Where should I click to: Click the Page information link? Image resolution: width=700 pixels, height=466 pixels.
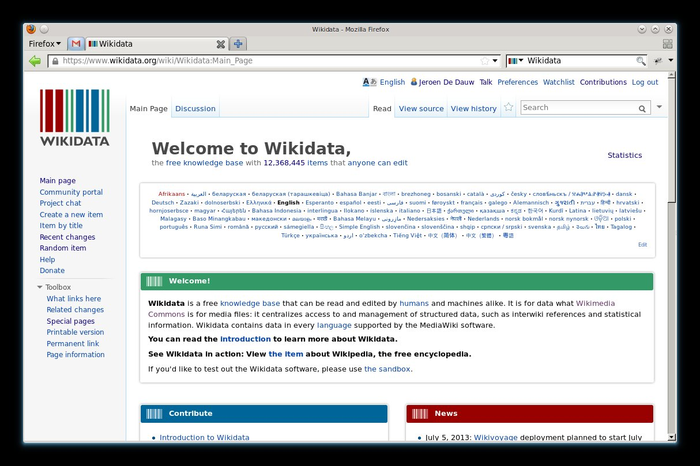point(75,354)
